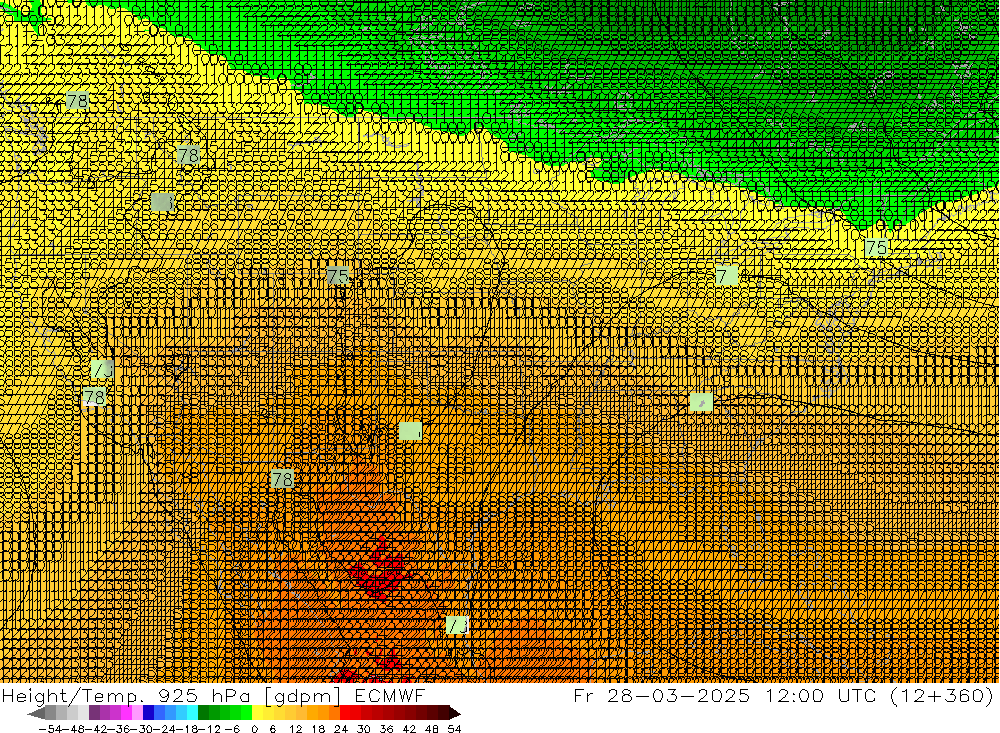Click the '36' legend value
The height and width of the screenshot is (733, 1000).
click(x=386, y=729)
